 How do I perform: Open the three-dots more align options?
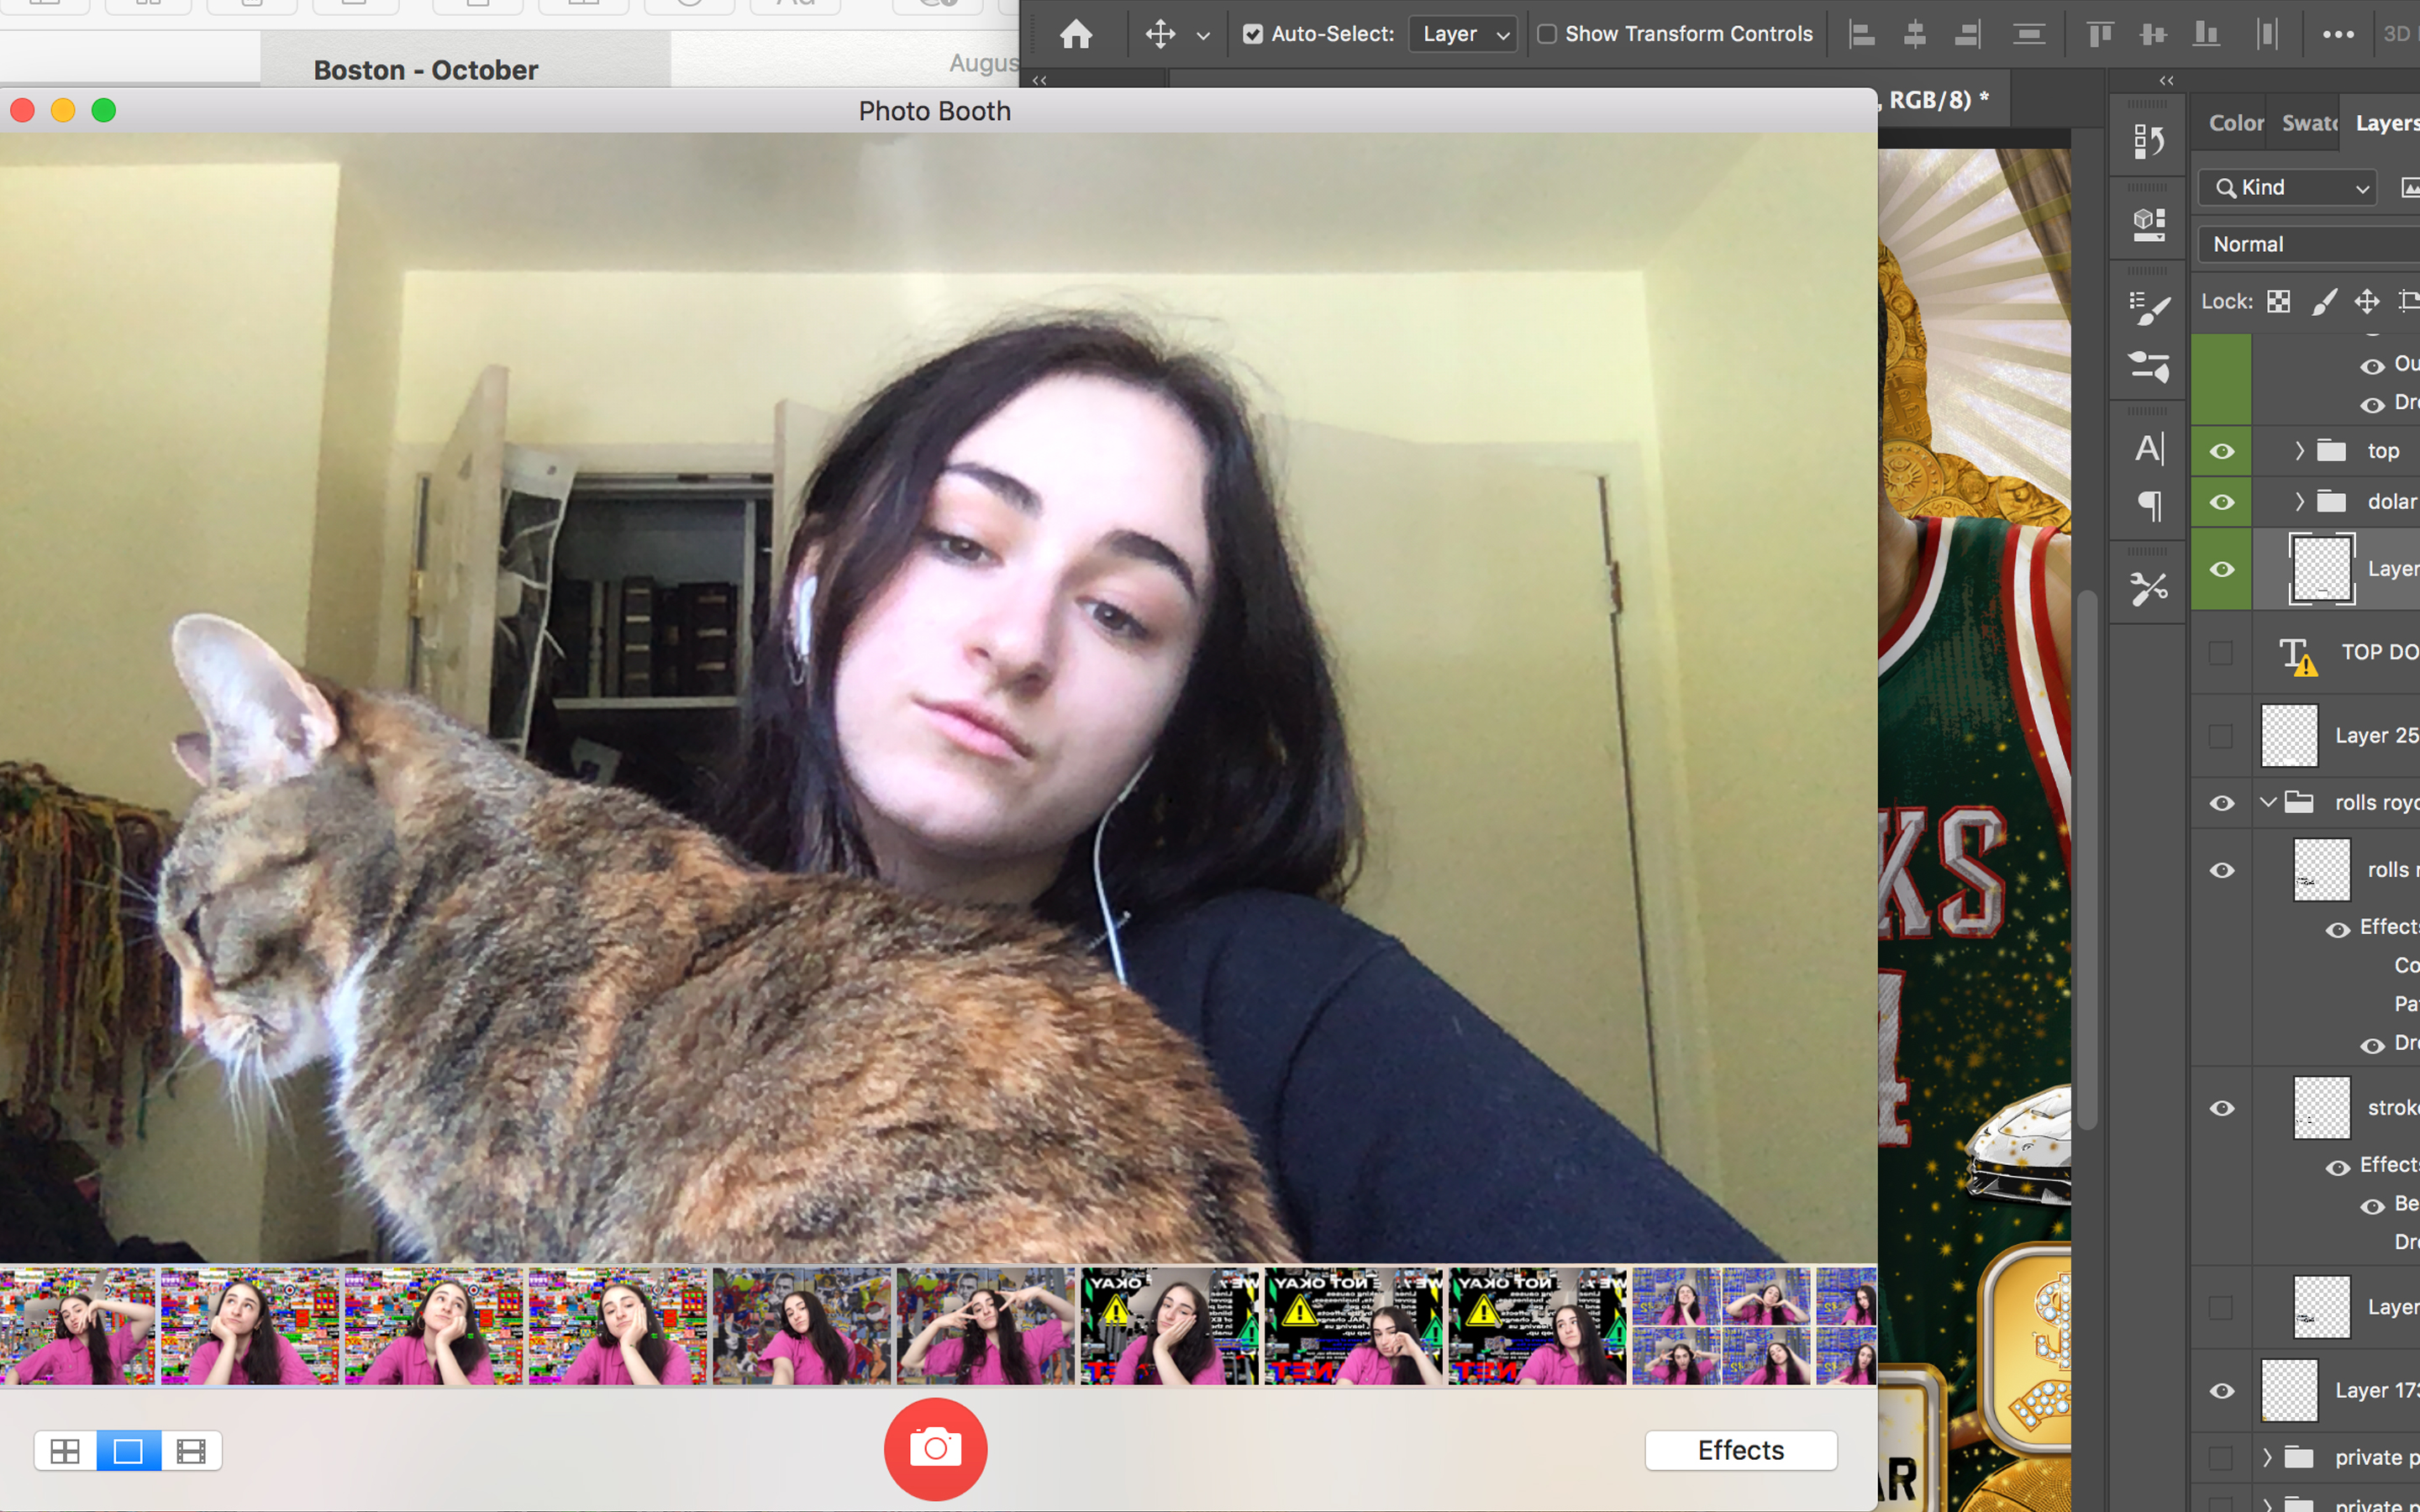(x=2338, y=34)
